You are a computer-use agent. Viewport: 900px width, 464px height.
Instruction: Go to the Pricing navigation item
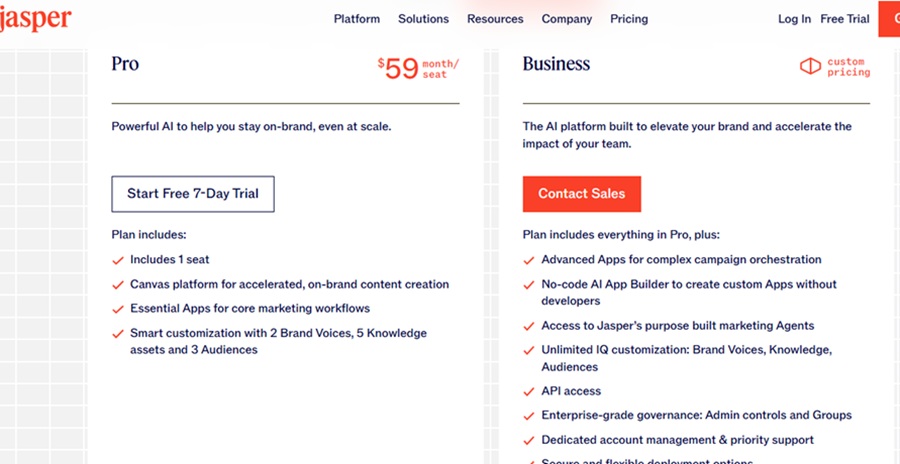tap(629, 19)
